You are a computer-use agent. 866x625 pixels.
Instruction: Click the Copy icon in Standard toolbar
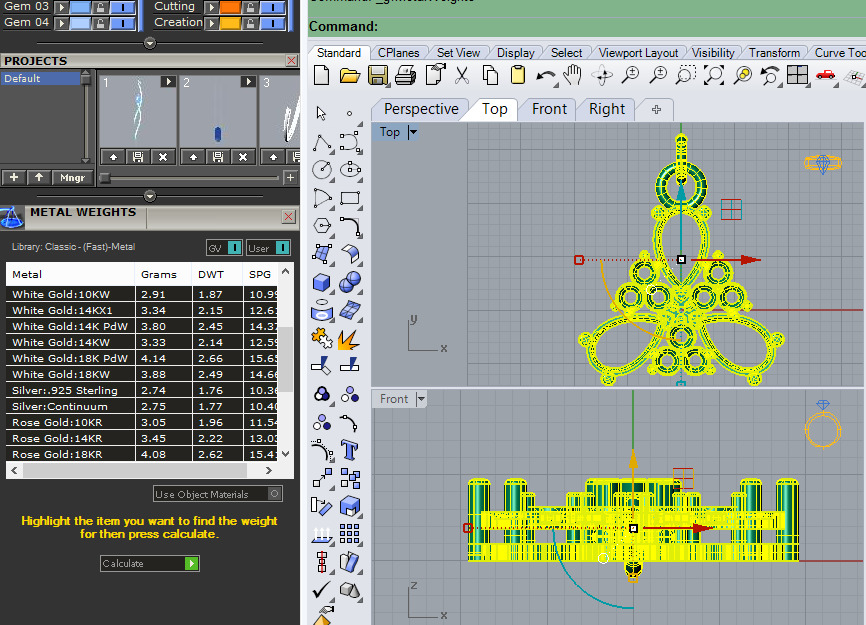(490, 75)
